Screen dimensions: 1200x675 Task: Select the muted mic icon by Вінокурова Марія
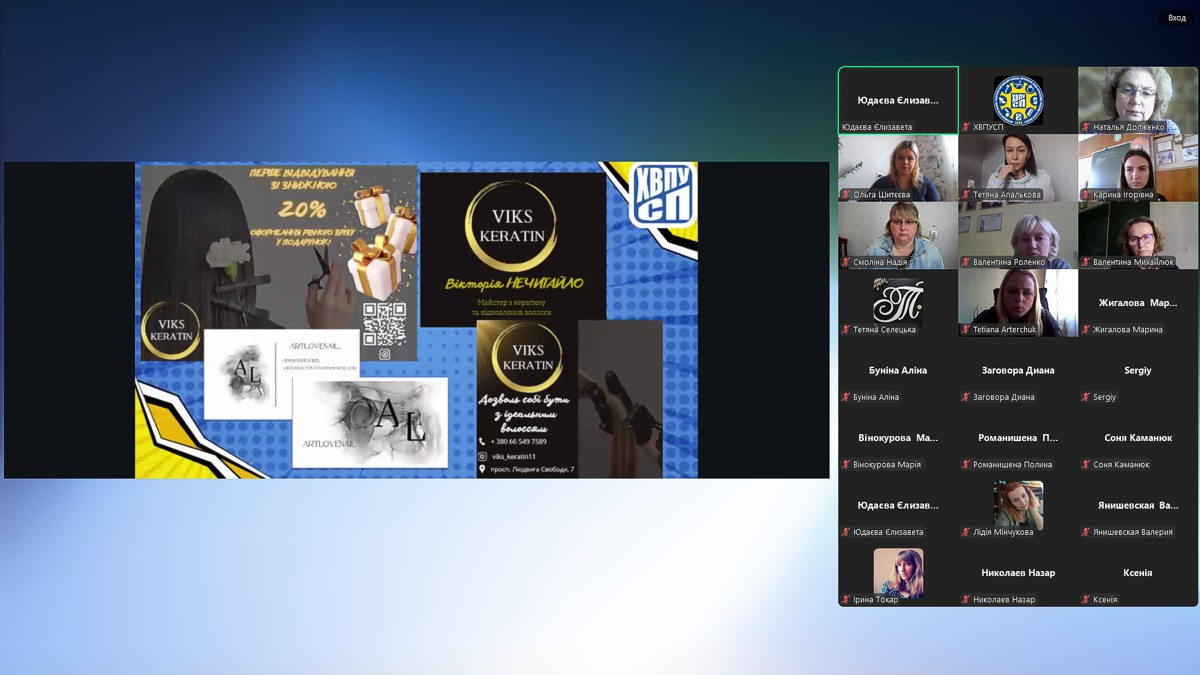[846, 465]
